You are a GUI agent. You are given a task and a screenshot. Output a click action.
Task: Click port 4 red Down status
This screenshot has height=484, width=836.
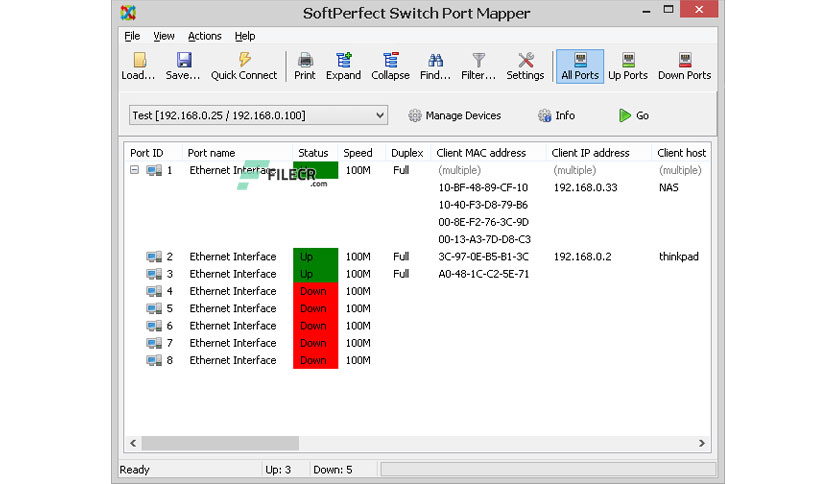click(315, 292)
